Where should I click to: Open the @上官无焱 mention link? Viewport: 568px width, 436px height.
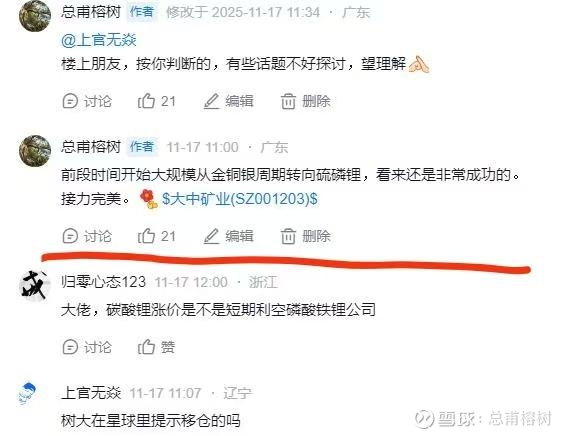[99, 40]
